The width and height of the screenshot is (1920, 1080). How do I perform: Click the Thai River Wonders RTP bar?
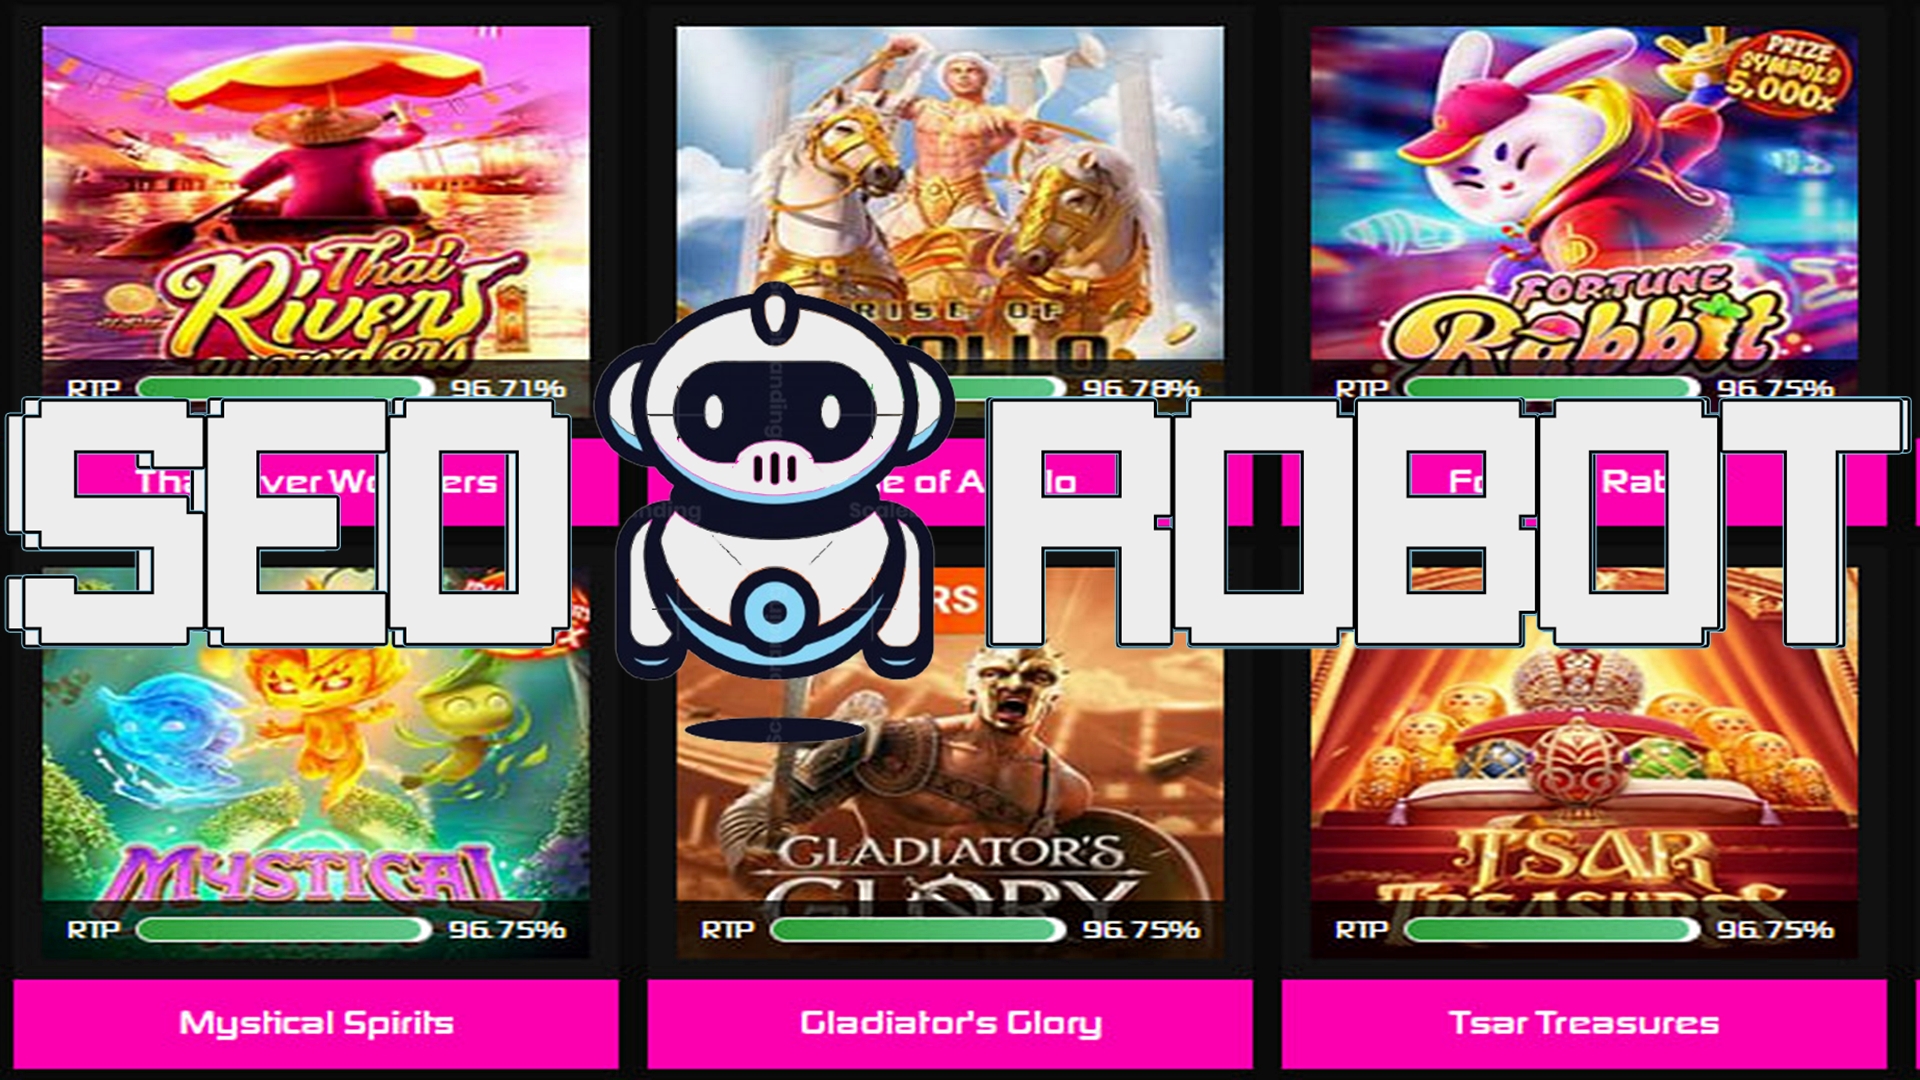[285, 388]
